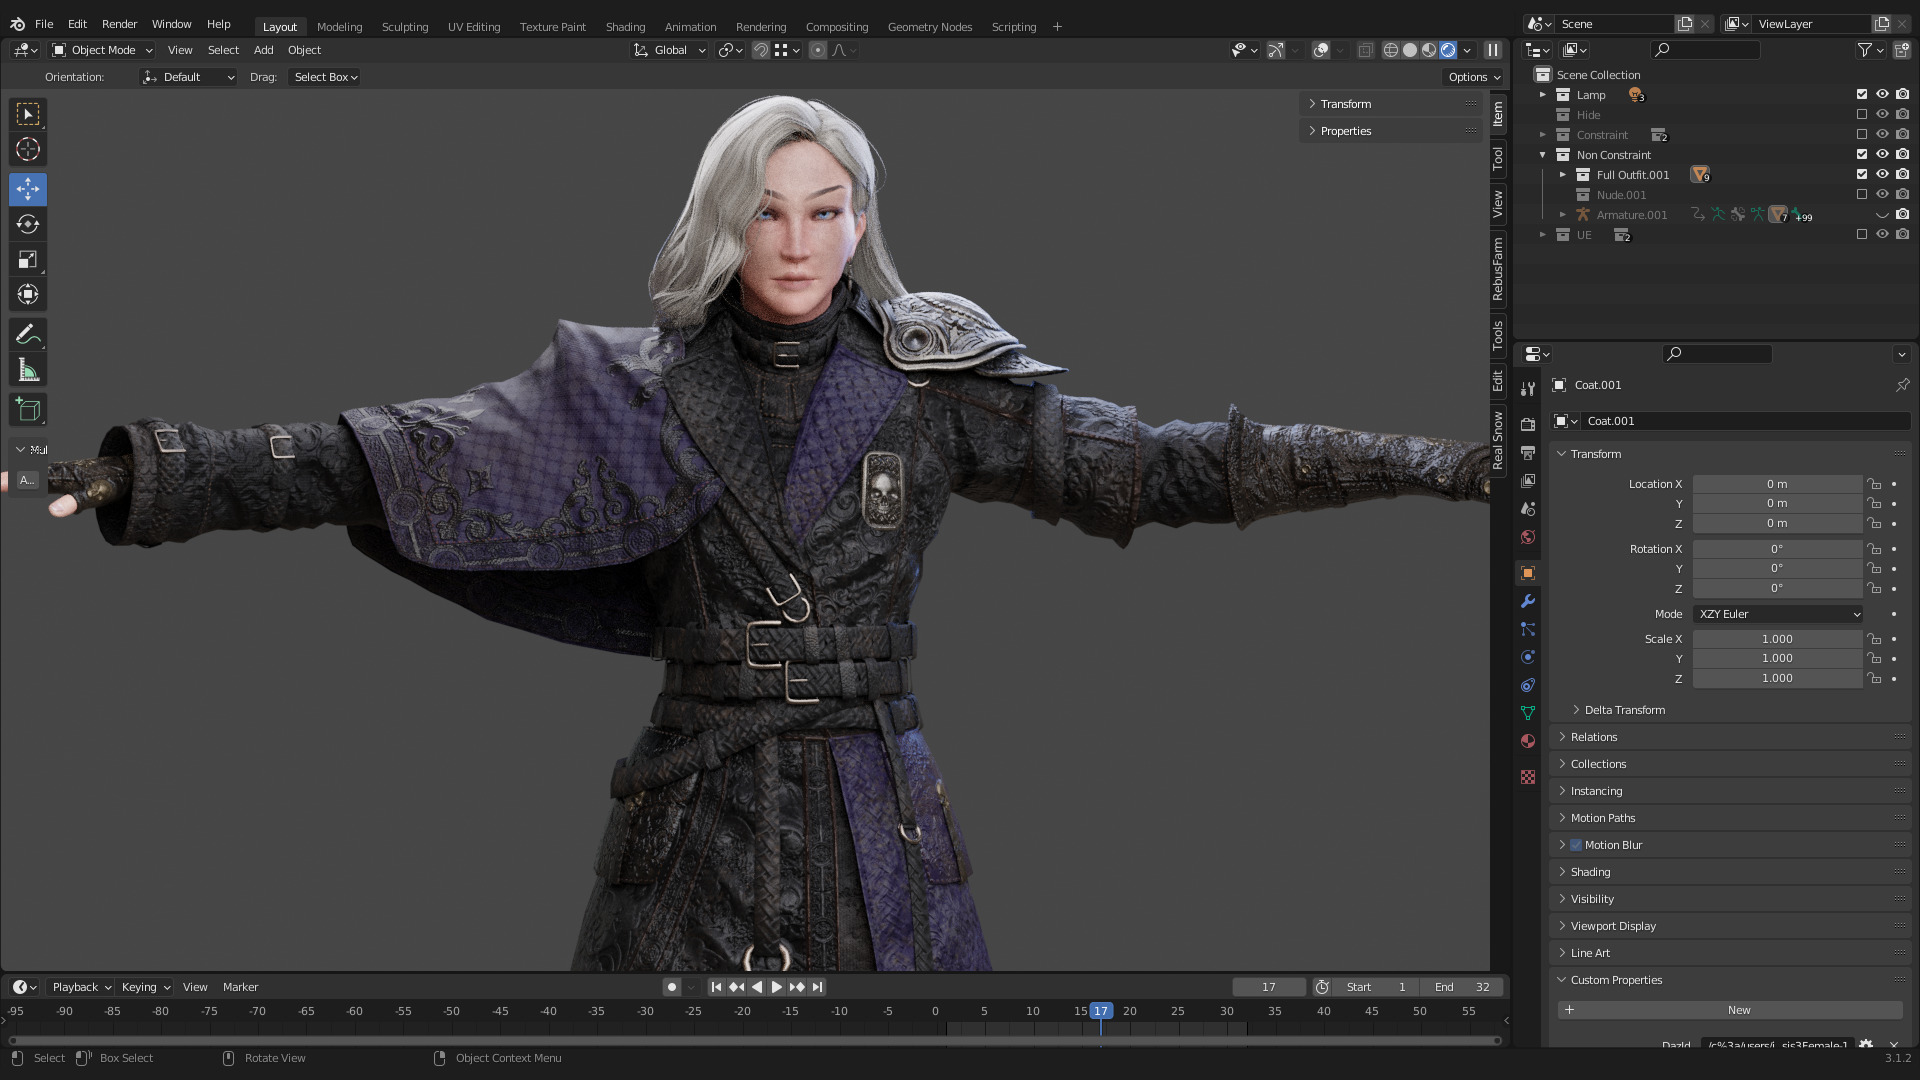The height and width of the screenshot is (1080, 1920).
Task: Uncheck the Full Outfit.001 collection checkbox
Action: 1862,175
